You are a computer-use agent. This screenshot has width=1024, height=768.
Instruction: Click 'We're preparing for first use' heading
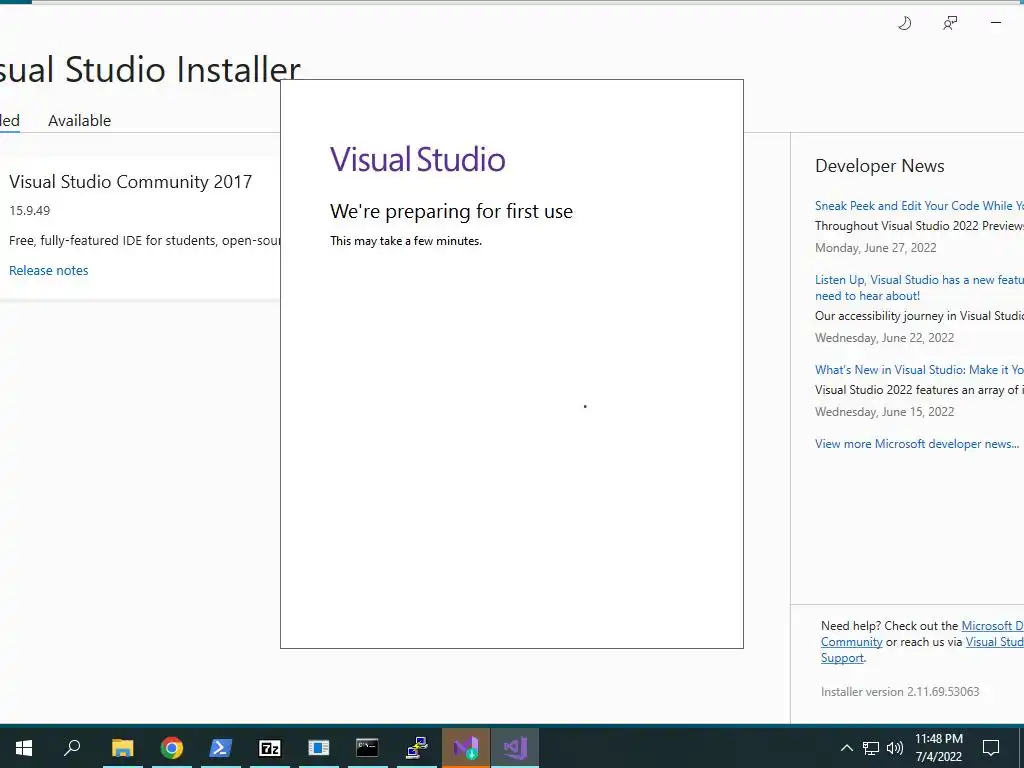pos(451,211)
